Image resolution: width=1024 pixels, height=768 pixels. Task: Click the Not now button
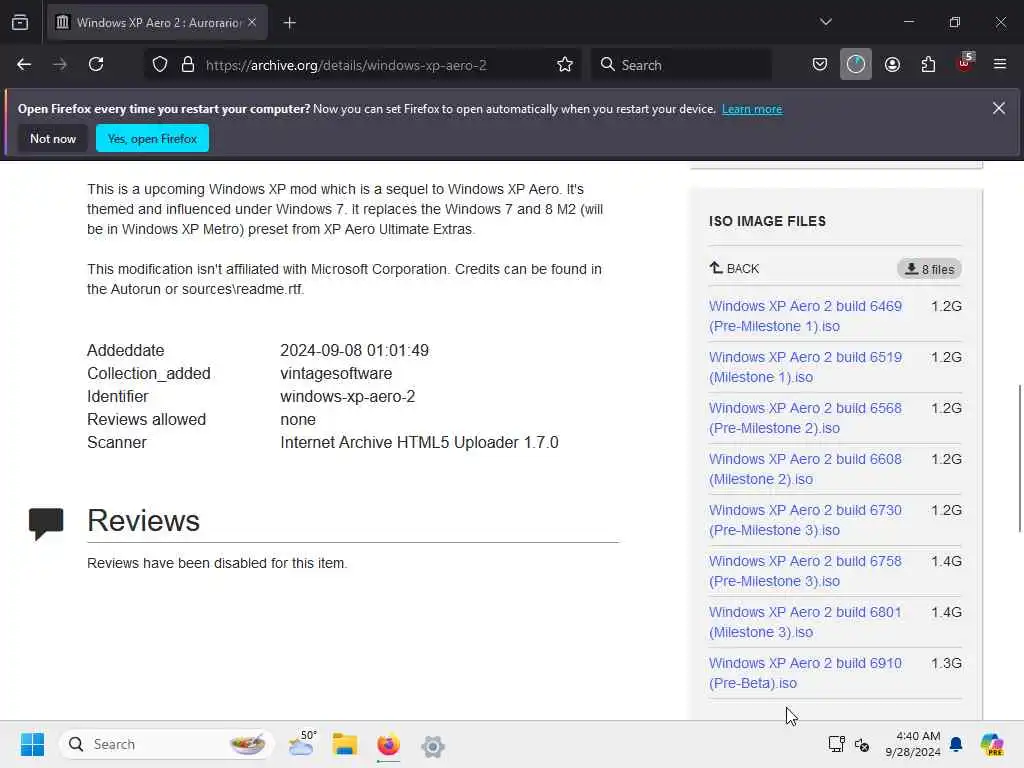53,138
